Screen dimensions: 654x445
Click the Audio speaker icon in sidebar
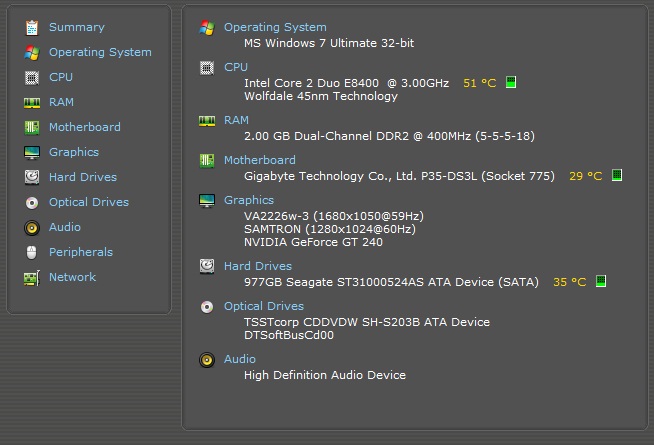pos(32,227)
